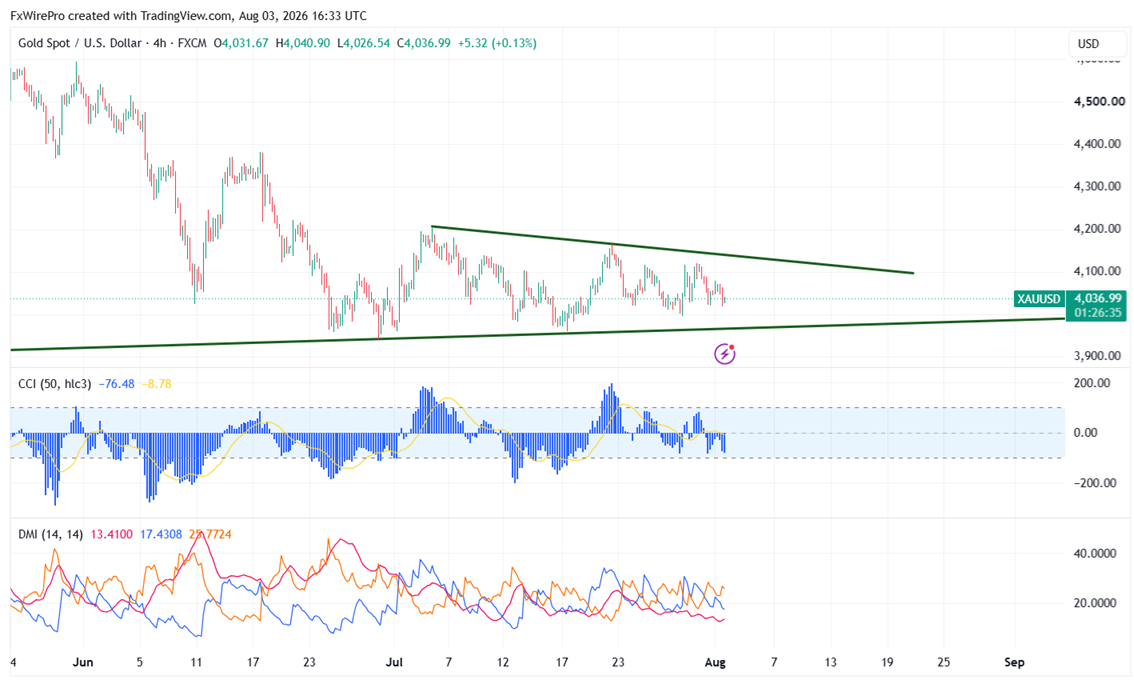Click the countdown timer 01:26:35
The height and width of the screenshot is (687, 1134).
pos(1098,313)
